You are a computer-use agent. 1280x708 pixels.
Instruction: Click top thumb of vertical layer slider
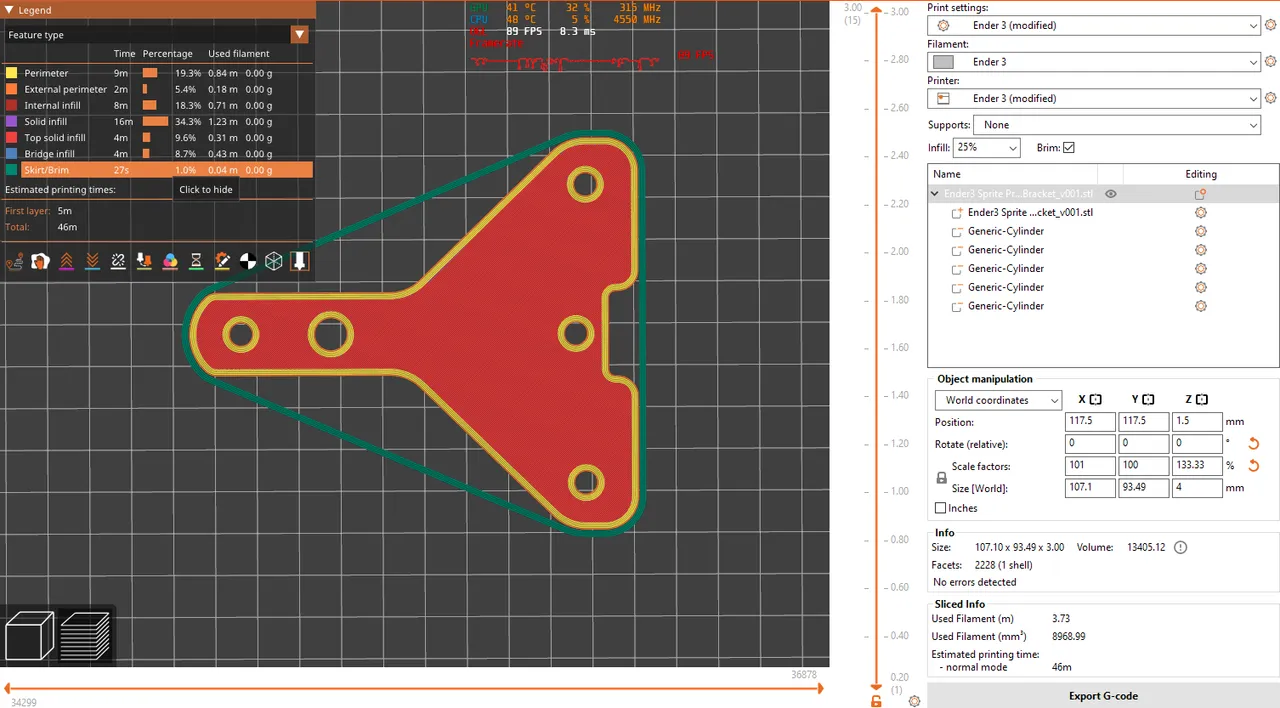pyautogui.click(x=876, y=11)
